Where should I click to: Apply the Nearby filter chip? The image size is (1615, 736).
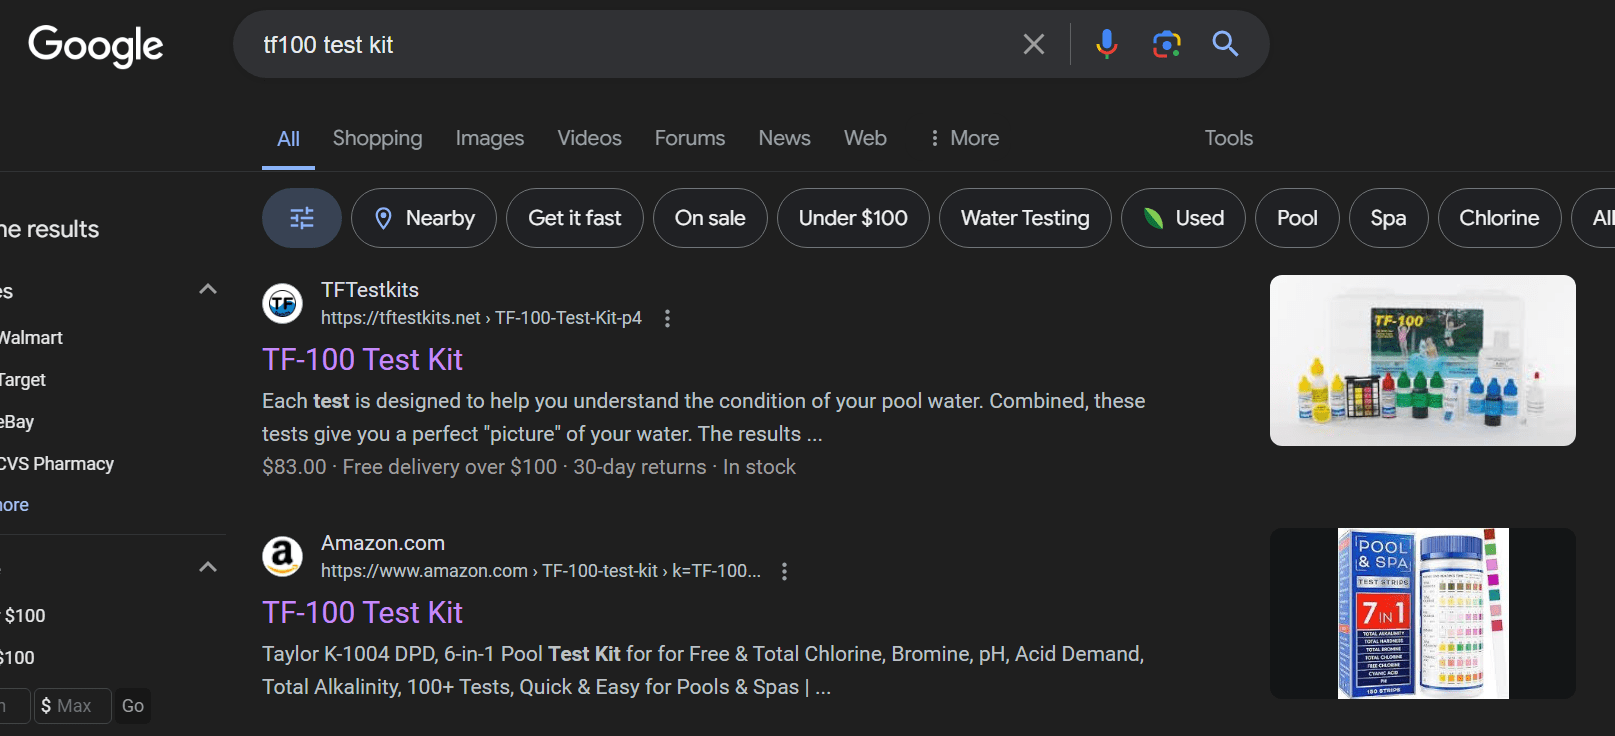(x=424, y=218)
